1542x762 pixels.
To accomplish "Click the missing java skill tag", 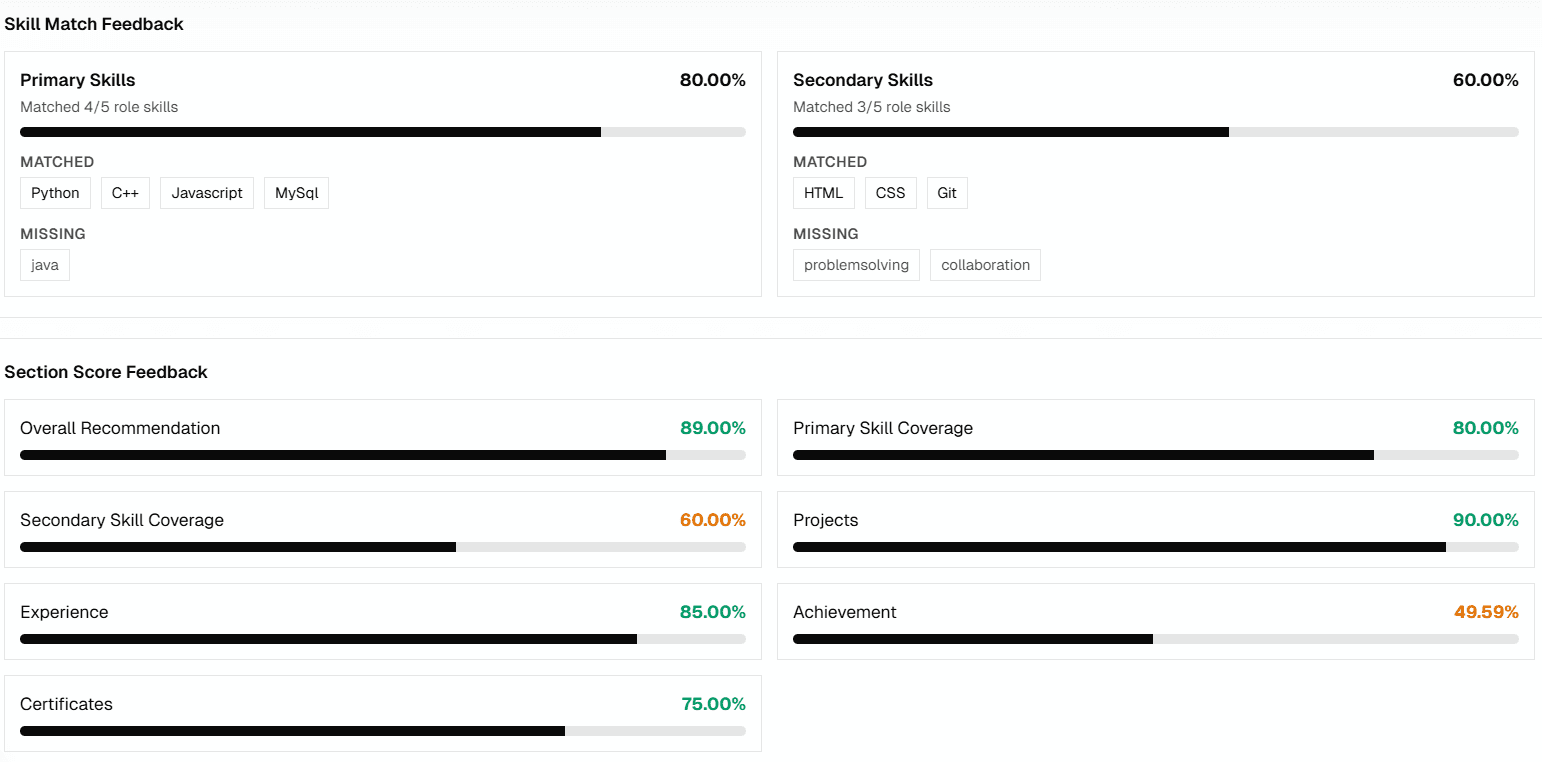I will coord(45,265).
